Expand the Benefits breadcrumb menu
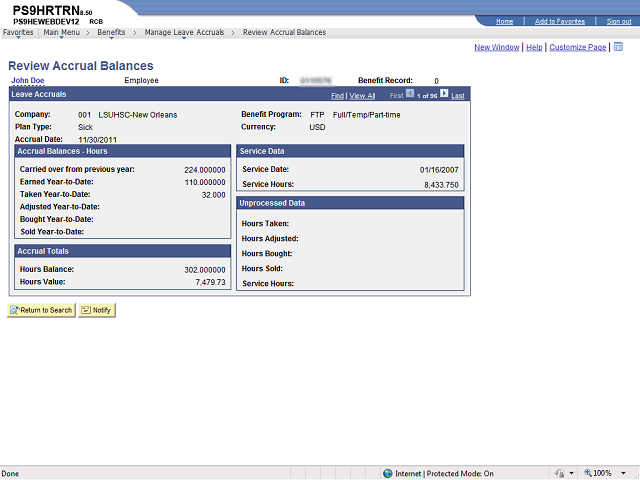Viewport: 640px width, 480px height. tap(111, 32)
